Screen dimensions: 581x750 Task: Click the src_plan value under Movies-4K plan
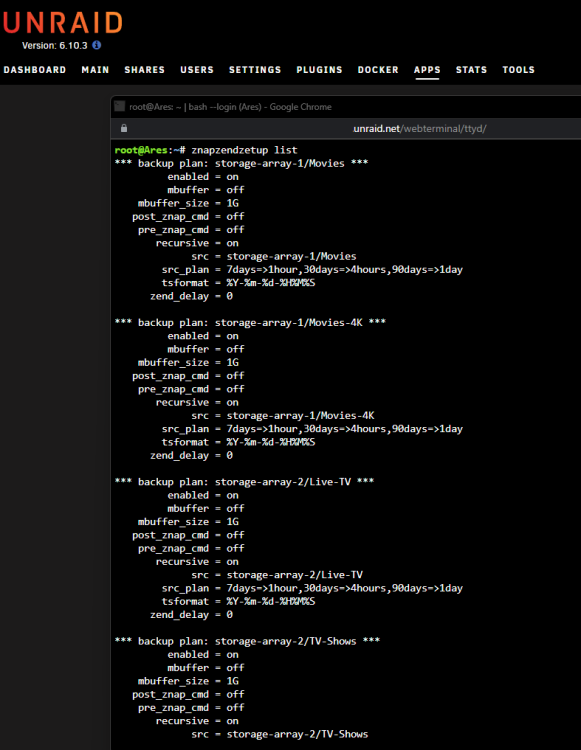tap(344, 429)
